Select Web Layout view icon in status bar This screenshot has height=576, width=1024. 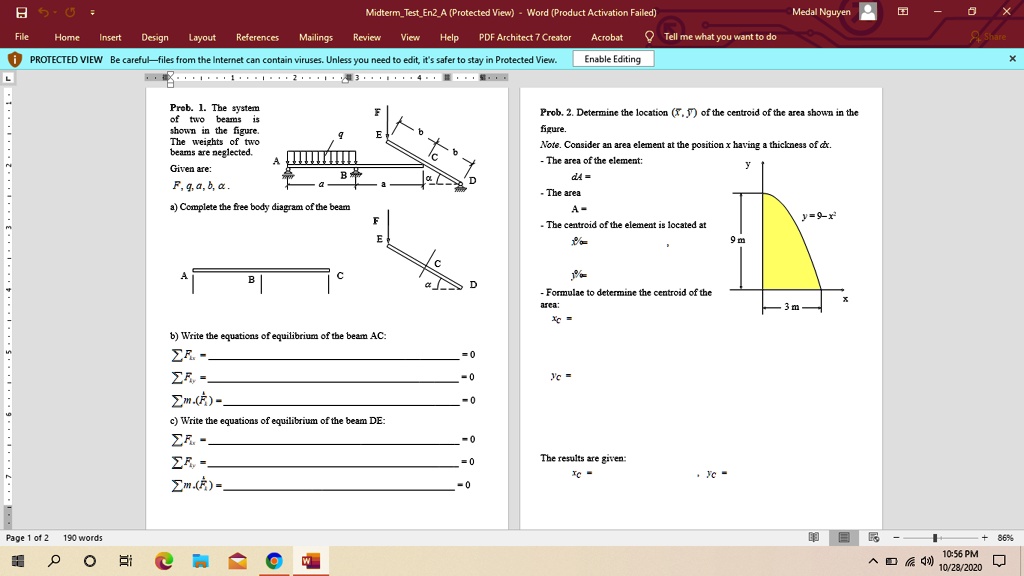[873, 537]
